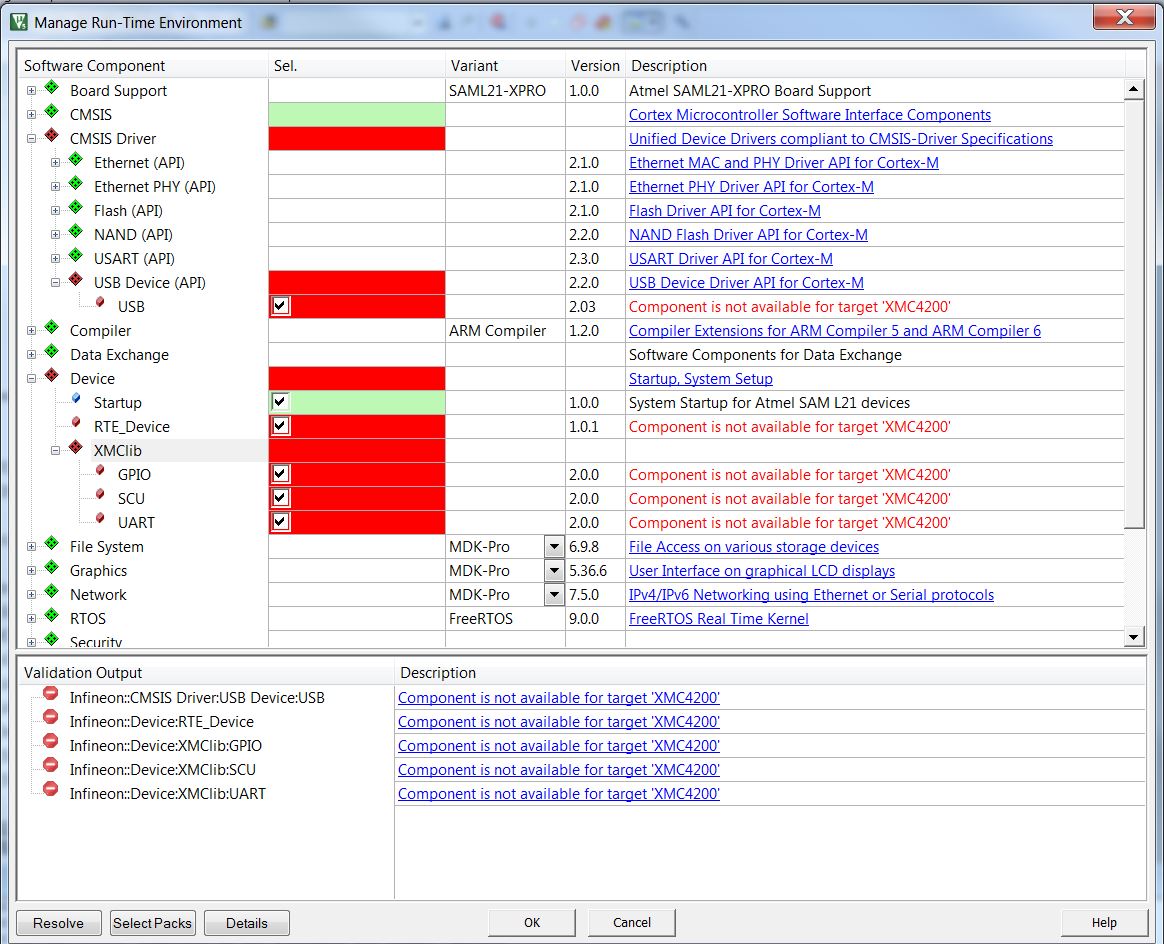Click the red RTE_Device component icon
1164x944 pixels.
click(x=76, y=425)
